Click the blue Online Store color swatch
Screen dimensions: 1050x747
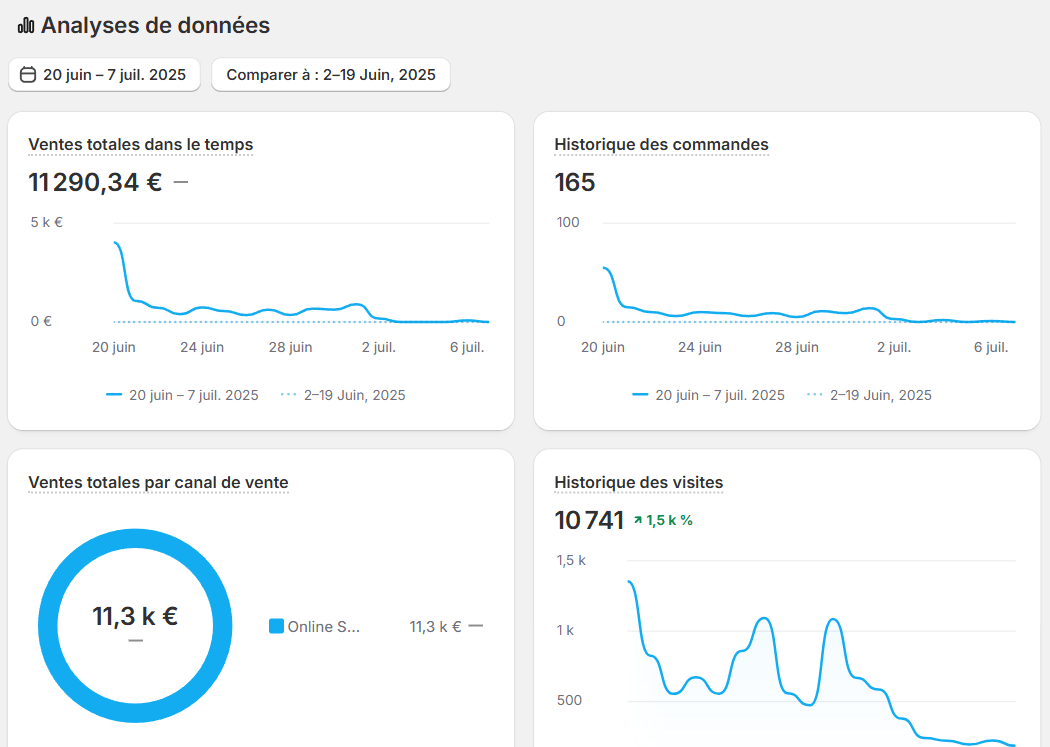[277, 627]
